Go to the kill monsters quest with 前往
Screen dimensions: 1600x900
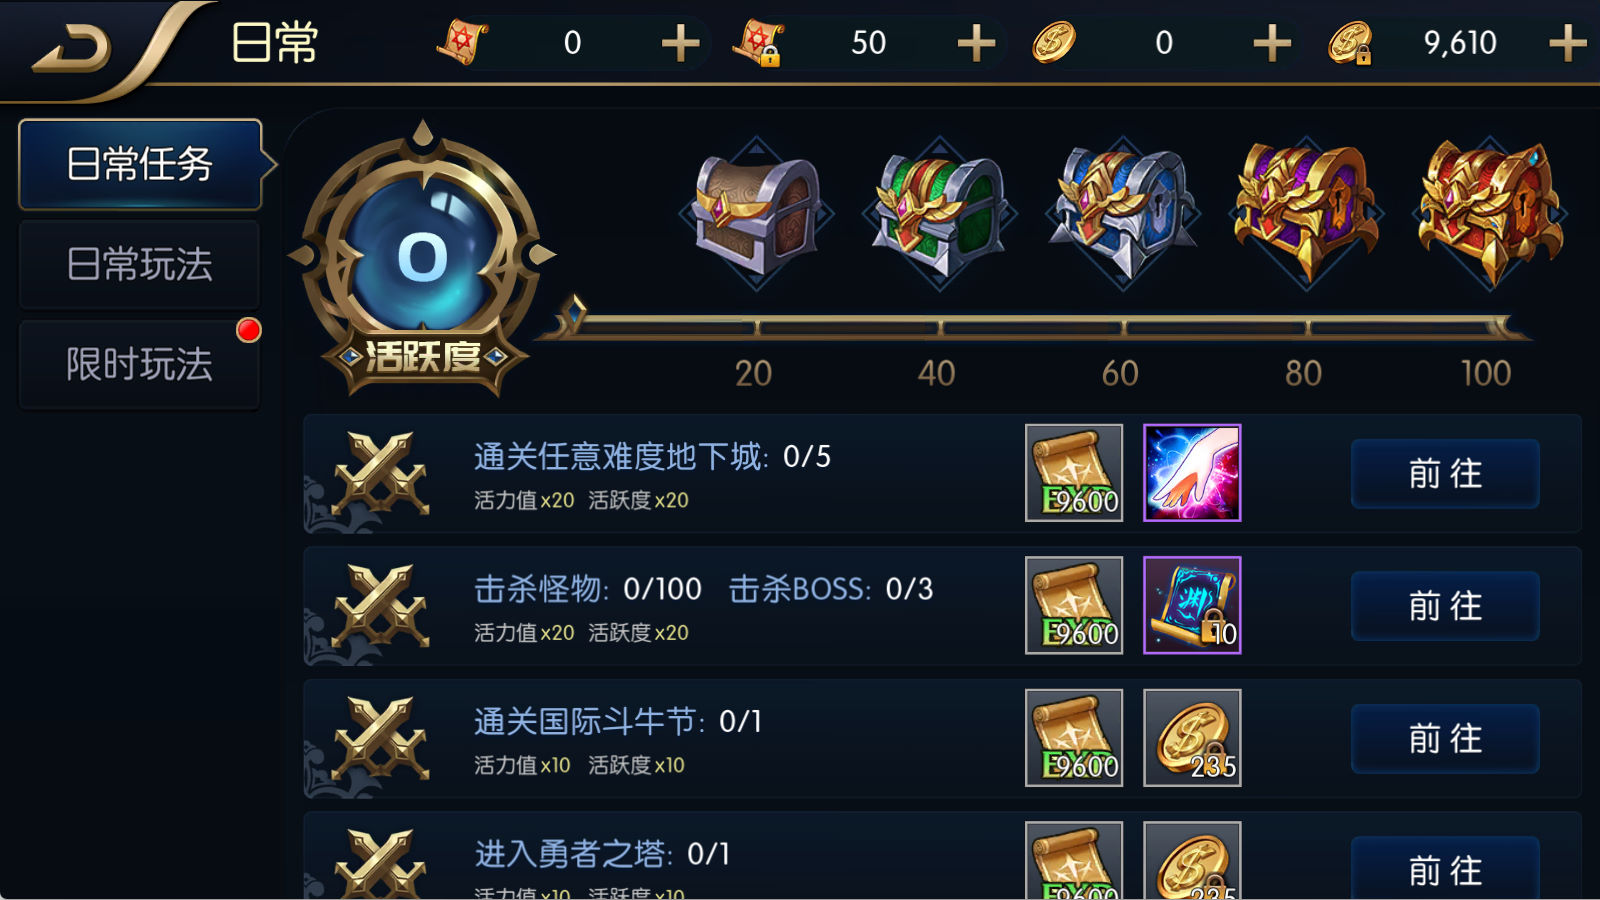tap(1445, 606)
